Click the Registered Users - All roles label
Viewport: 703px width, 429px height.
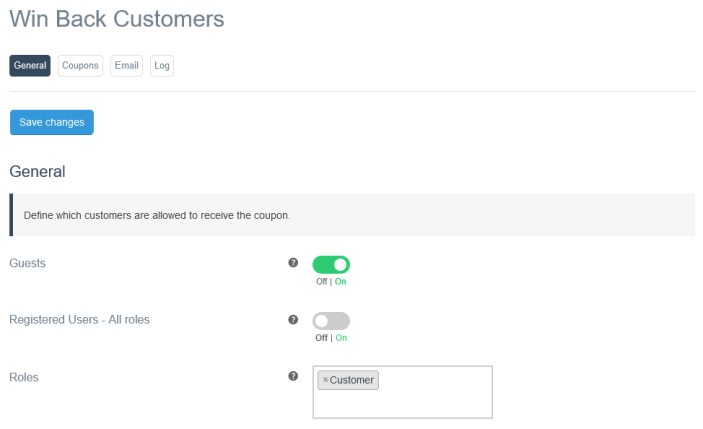point(80,320)
